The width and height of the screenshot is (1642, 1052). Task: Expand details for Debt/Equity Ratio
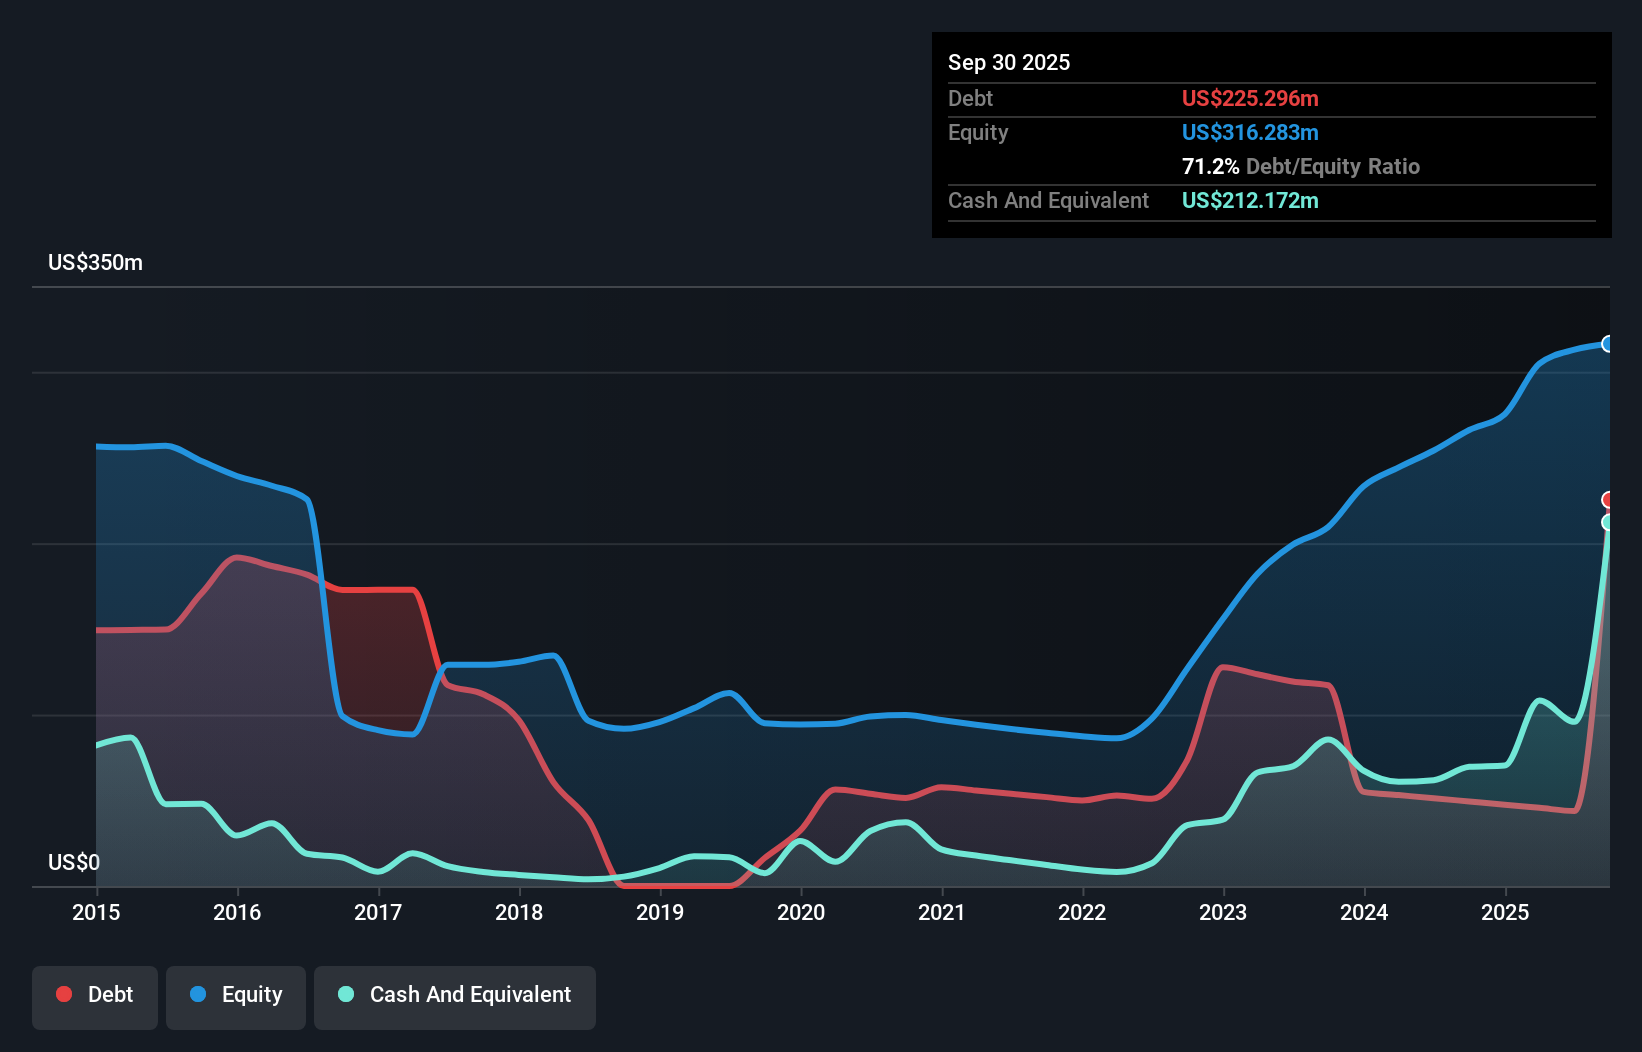point(1301,166)
